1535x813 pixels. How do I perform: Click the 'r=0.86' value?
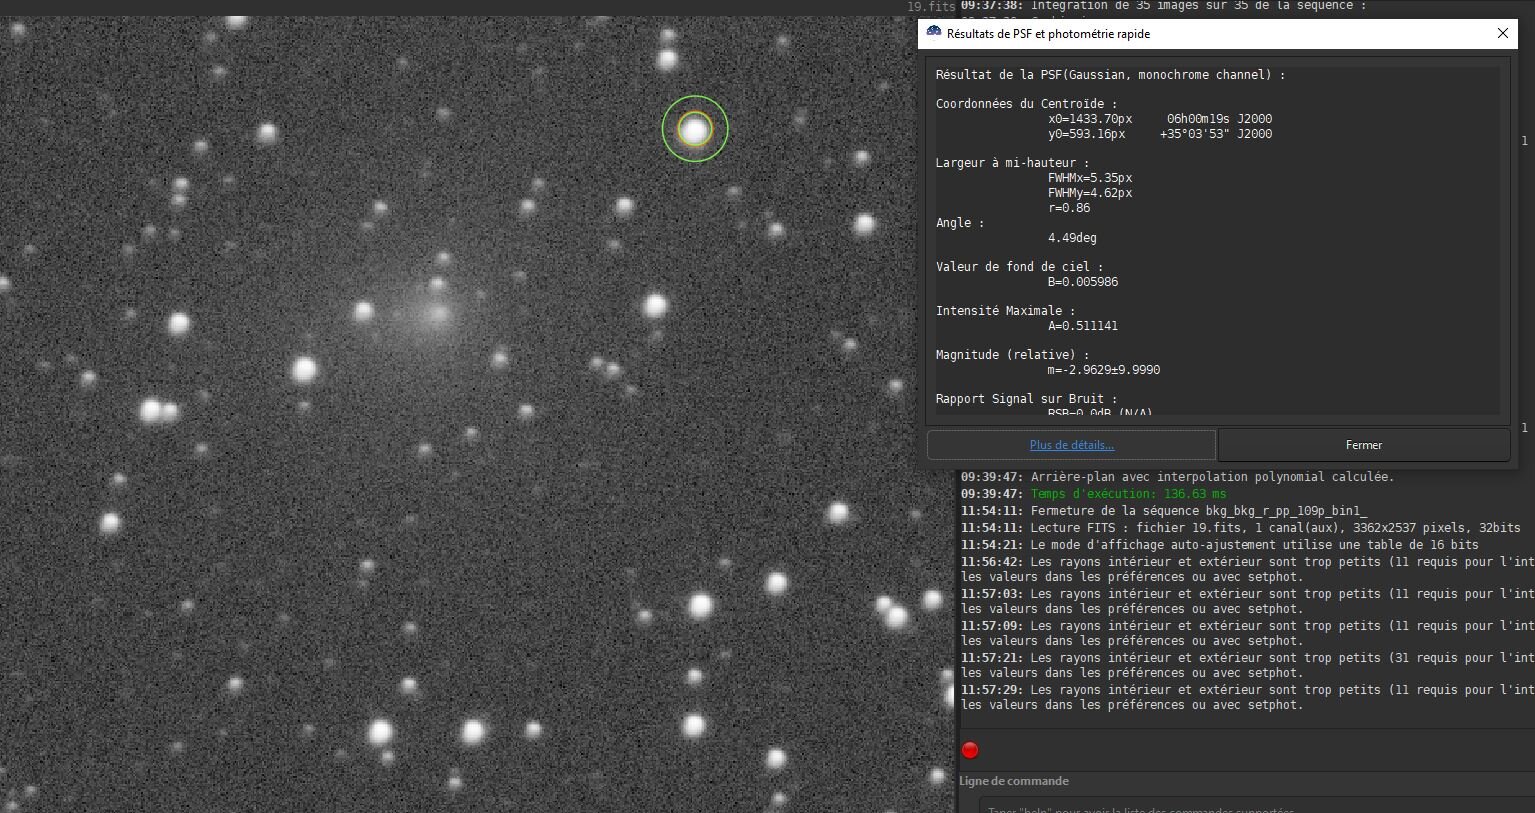click(x=1069, y=208)
